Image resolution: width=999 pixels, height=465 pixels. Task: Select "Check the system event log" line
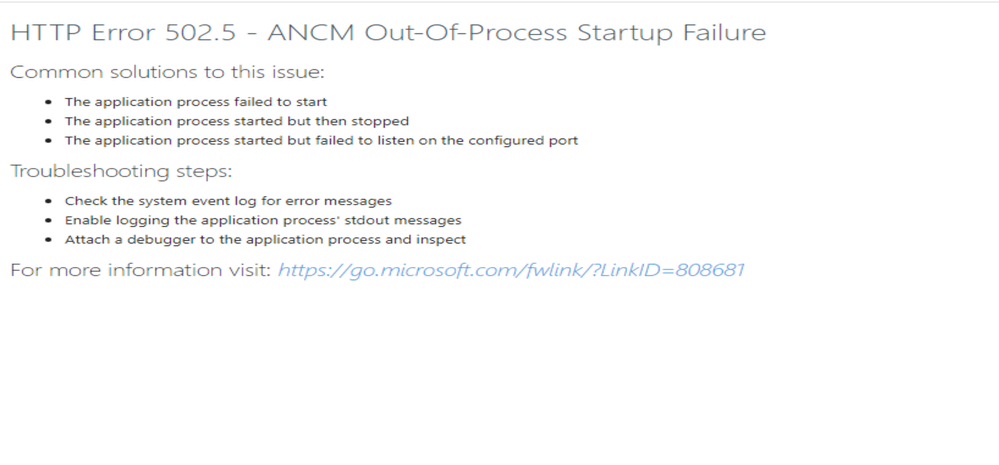[228, 201]
